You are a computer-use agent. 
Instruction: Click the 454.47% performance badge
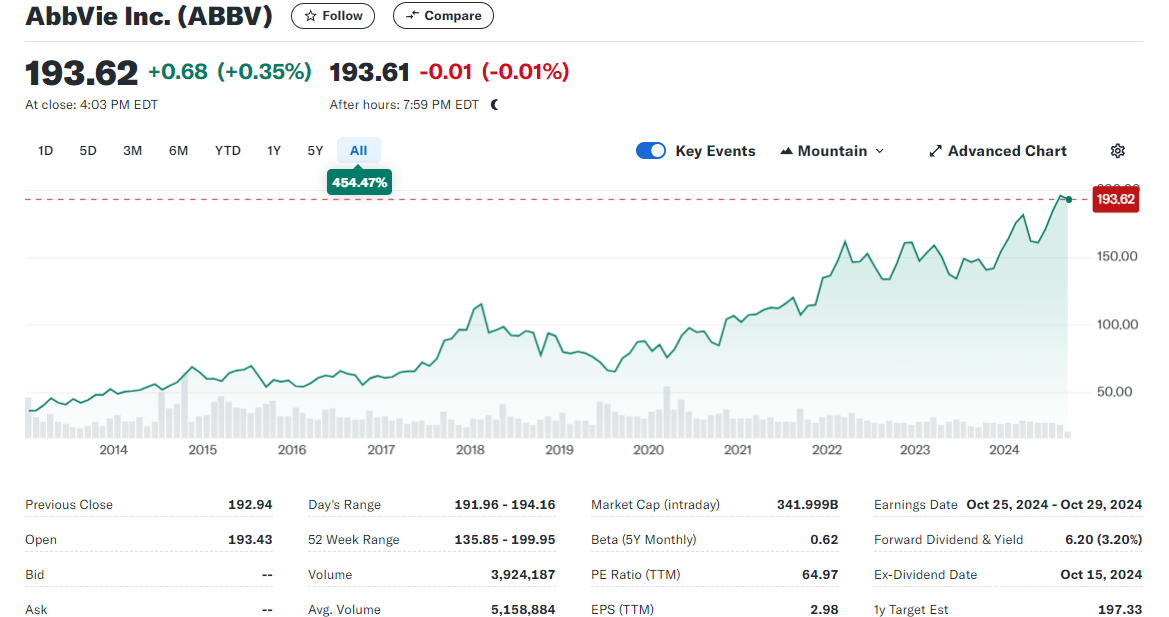tap(359, 183)
